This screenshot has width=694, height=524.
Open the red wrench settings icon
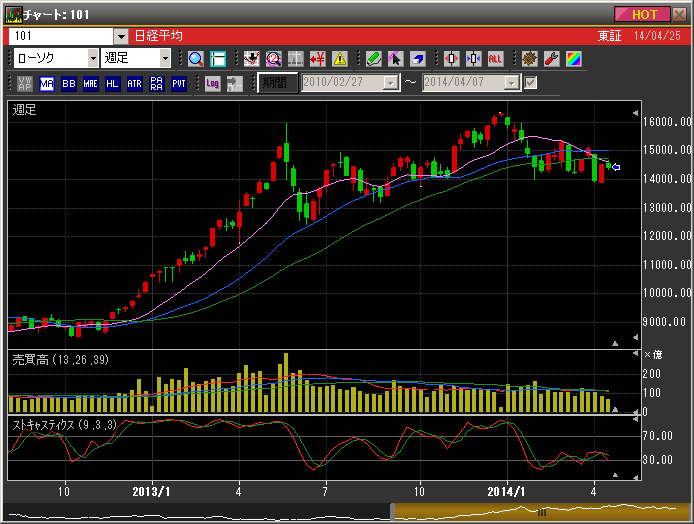(x=550, y=58)
